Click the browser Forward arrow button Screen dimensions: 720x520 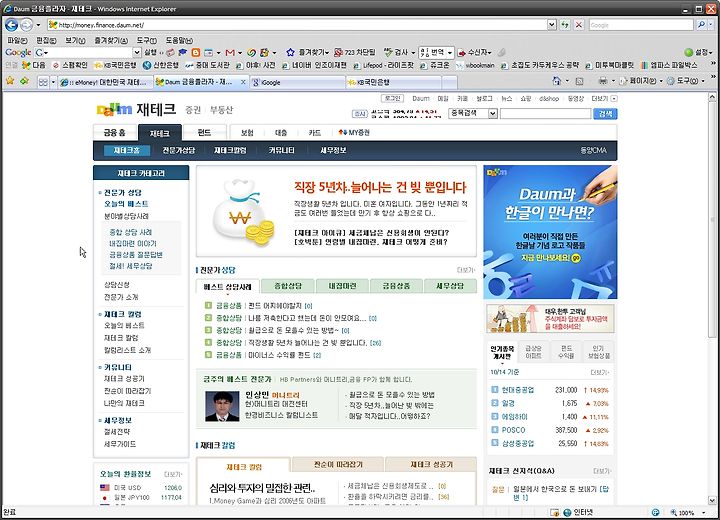[27, 25]
